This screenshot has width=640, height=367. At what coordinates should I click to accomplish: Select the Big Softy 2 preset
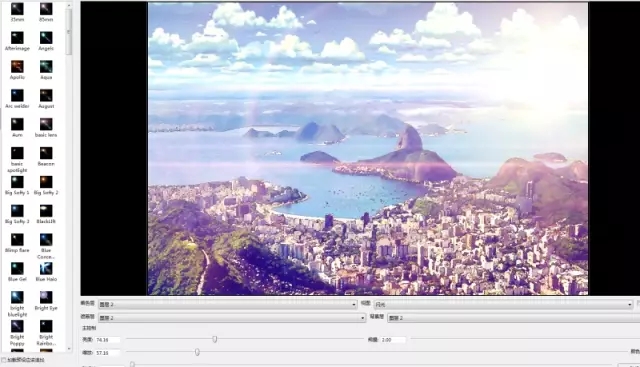point(46,185)
